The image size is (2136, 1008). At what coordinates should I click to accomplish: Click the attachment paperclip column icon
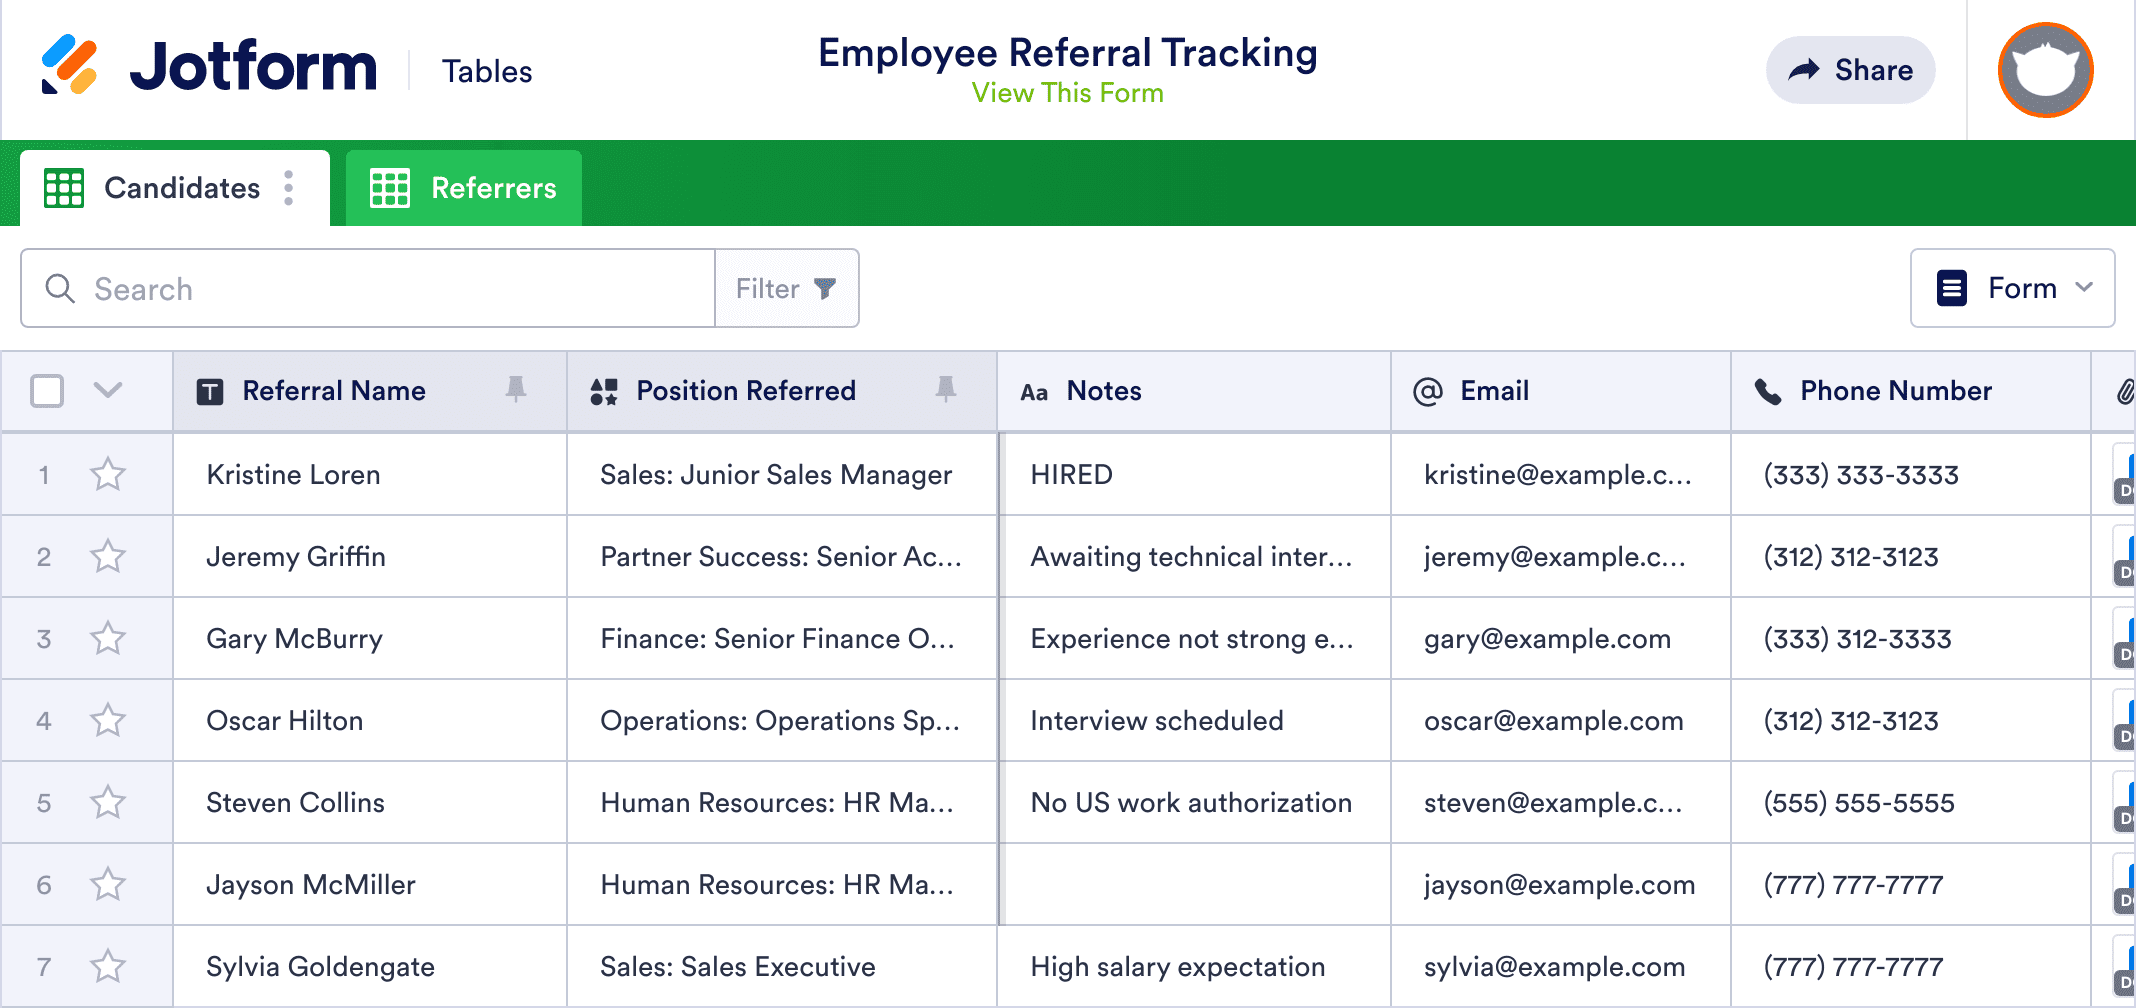coord(2124,391)
